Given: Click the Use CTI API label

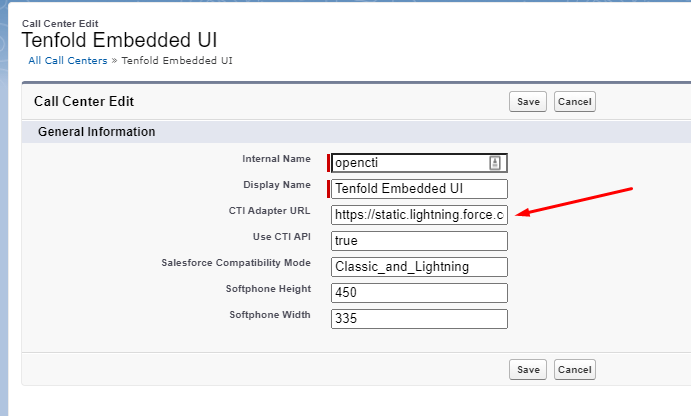Looking at the screenshot, I should (x=282, y=237).
